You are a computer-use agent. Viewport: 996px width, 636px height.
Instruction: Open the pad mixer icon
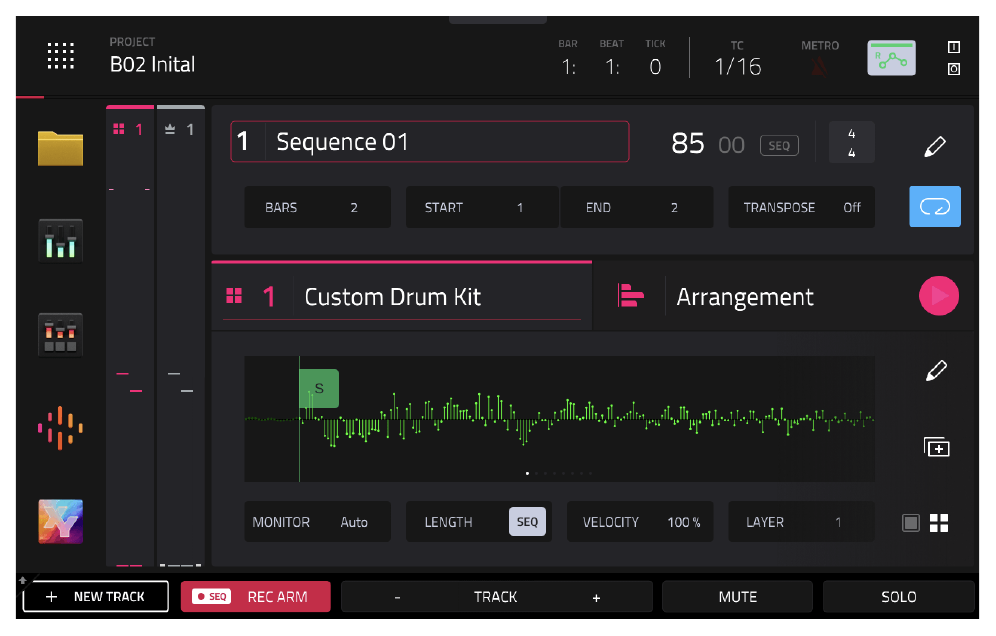pyautogui.click(x=60, y=335)
